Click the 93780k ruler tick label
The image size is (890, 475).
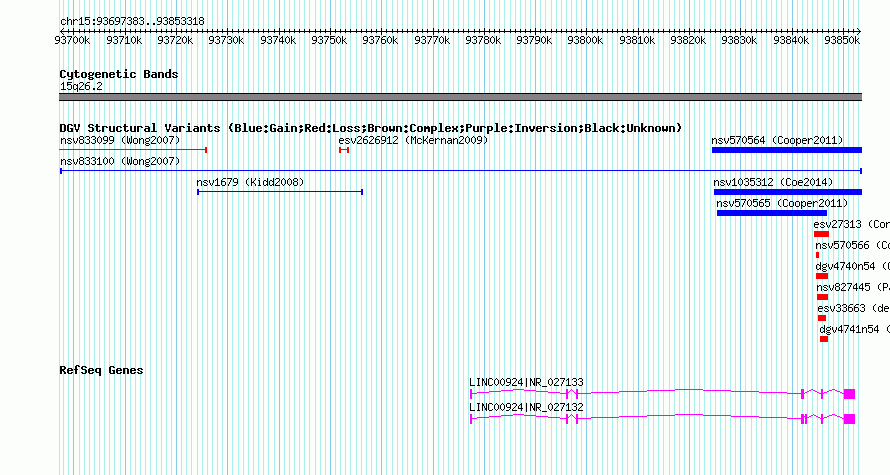[483, 40]
